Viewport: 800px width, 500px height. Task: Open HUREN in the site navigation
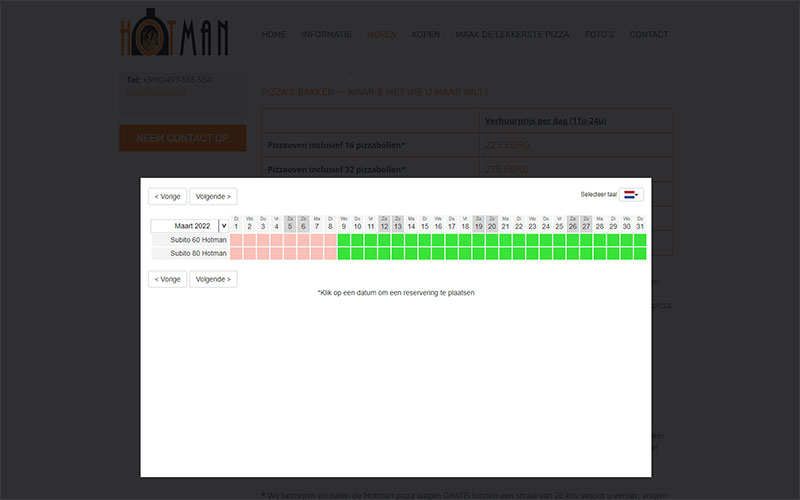382,34
